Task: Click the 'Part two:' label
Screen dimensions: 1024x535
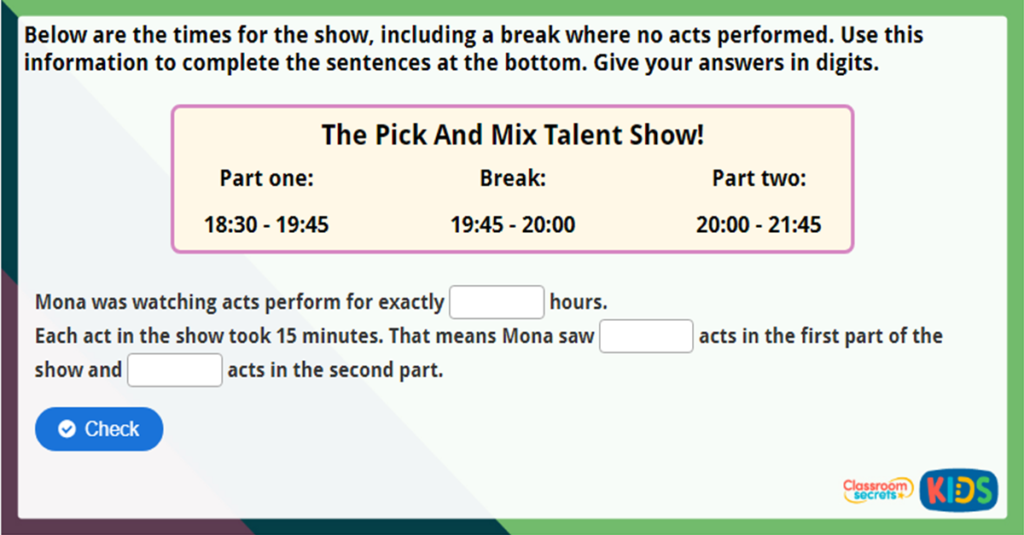Action: pos(759,179)
